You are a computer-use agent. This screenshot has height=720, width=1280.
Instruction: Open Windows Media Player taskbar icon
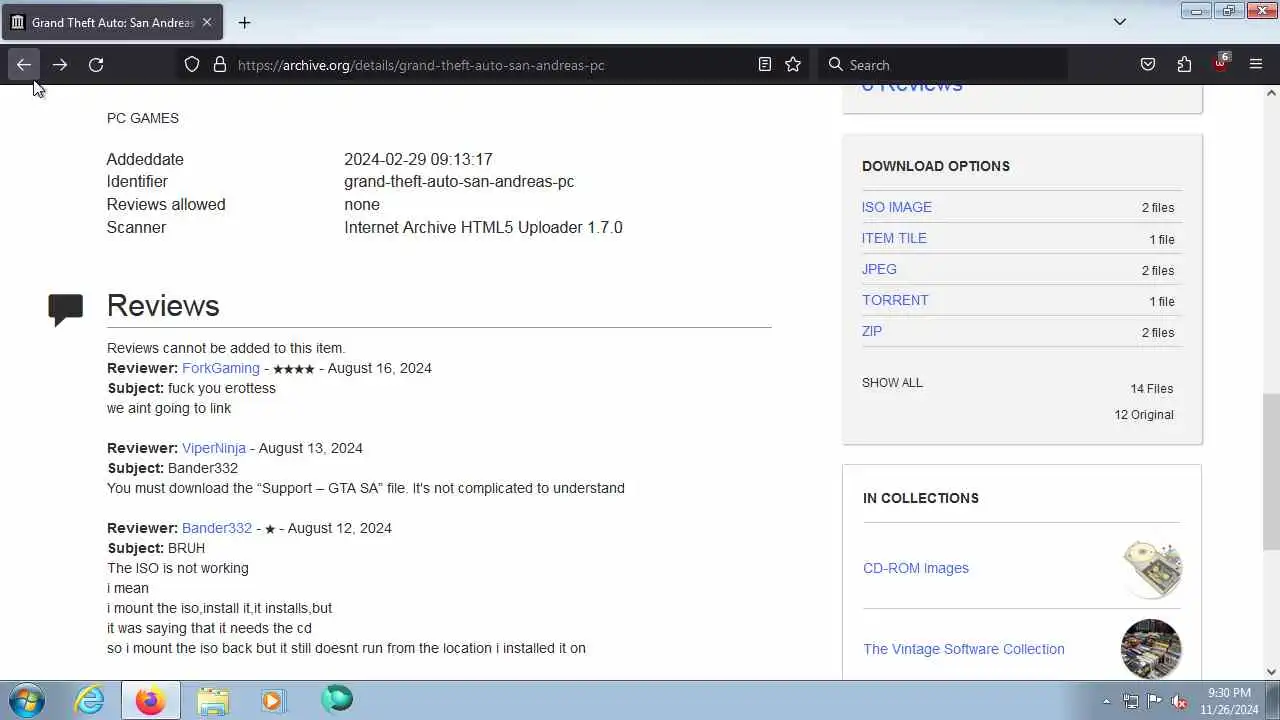(x=272, y=700)
